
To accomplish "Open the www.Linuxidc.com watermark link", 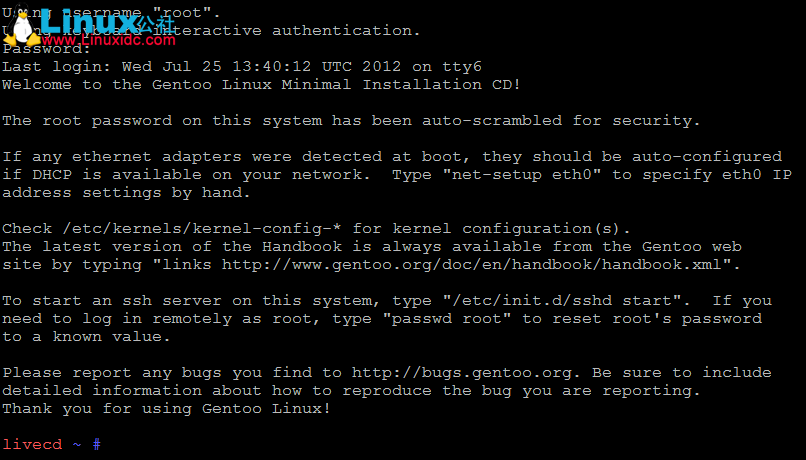I will (x=108, y=40).
